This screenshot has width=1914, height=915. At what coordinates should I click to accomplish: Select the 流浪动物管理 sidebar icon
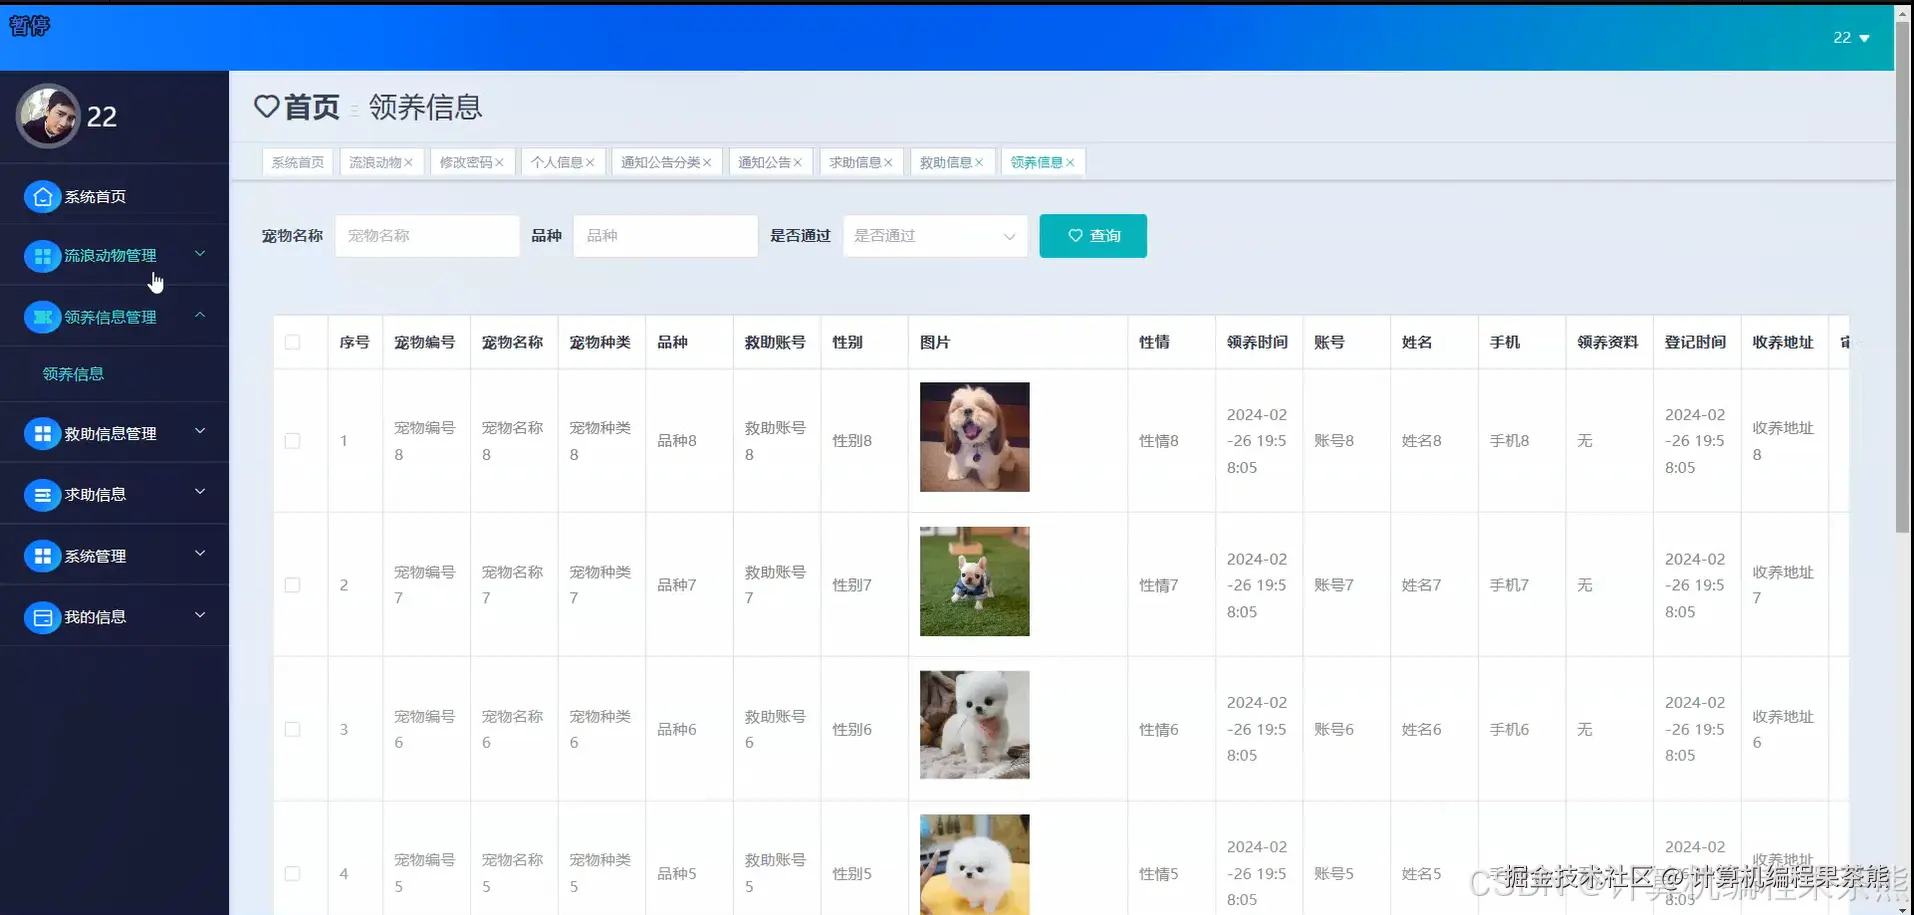pyautogui.click(x=42, y=256)
